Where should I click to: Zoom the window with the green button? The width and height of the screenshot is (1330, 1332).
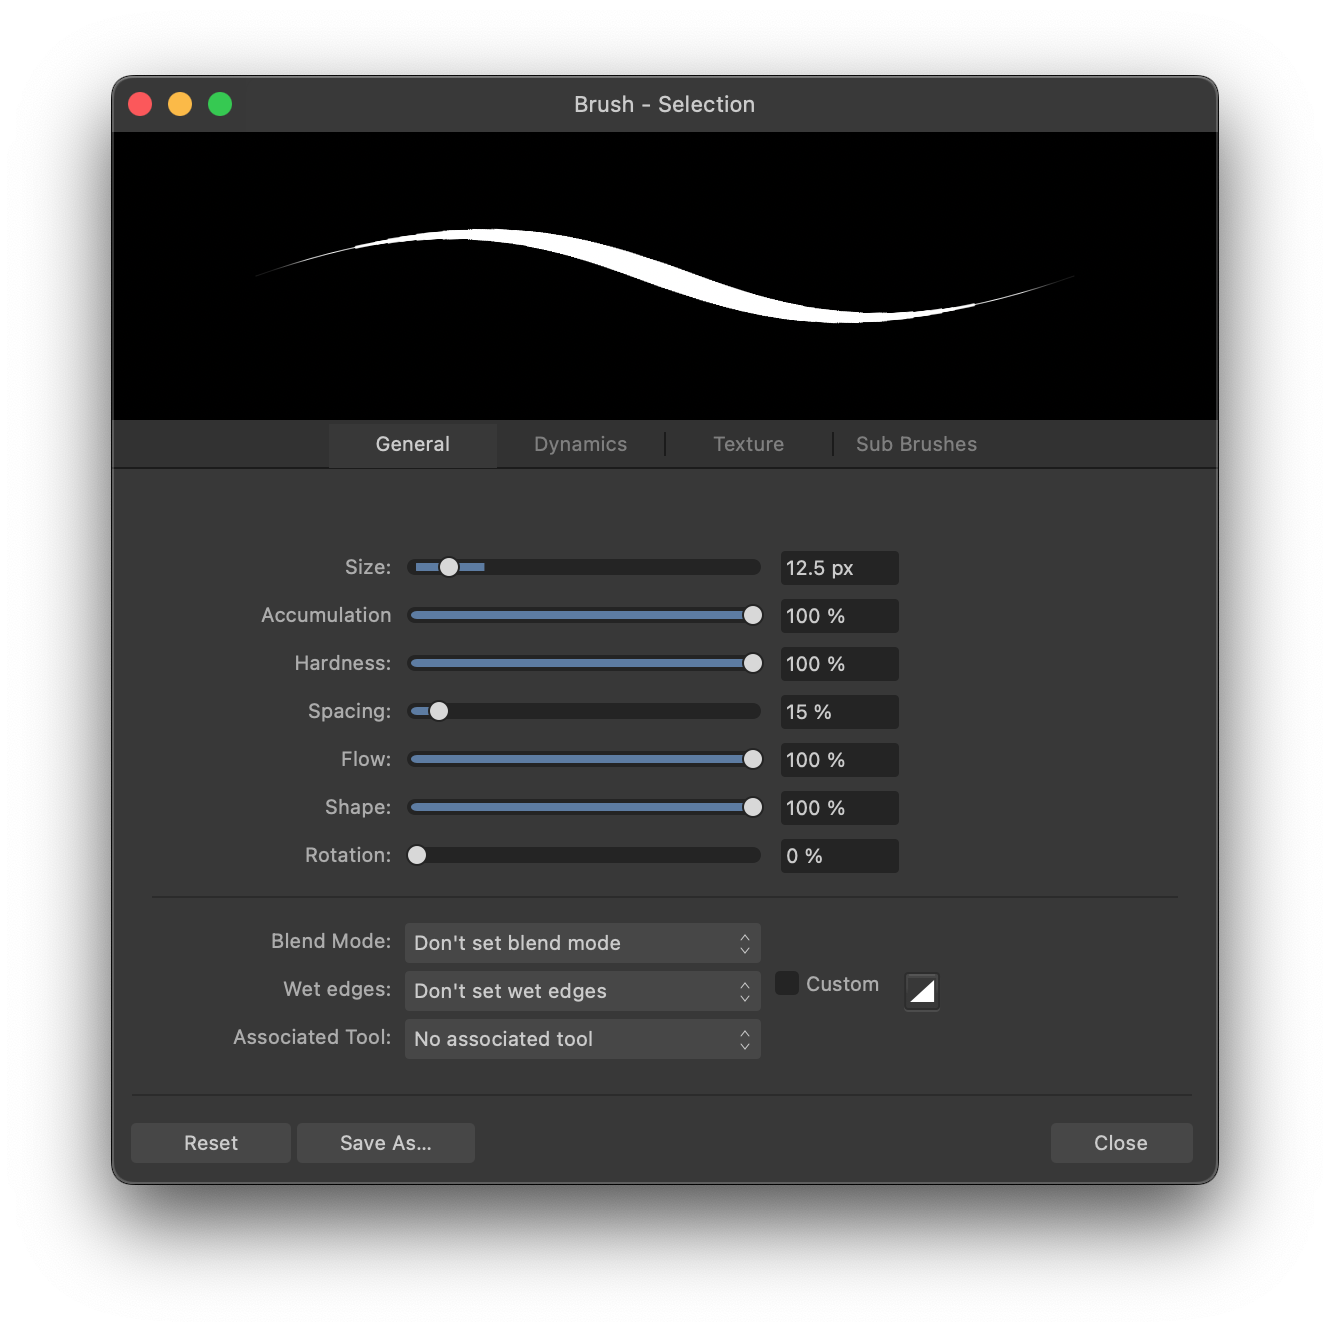(220, 104)
